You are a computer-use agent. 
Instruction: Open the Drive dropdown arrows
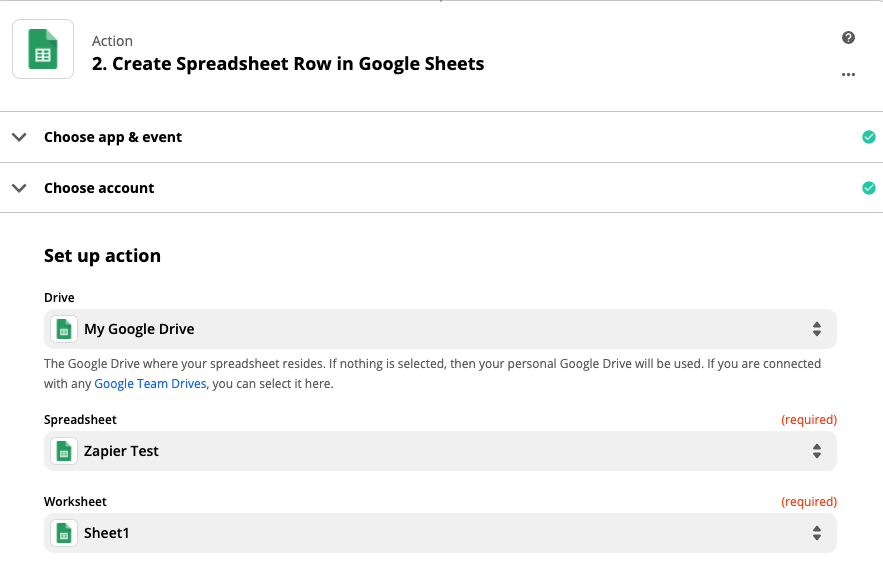[817, 329]
